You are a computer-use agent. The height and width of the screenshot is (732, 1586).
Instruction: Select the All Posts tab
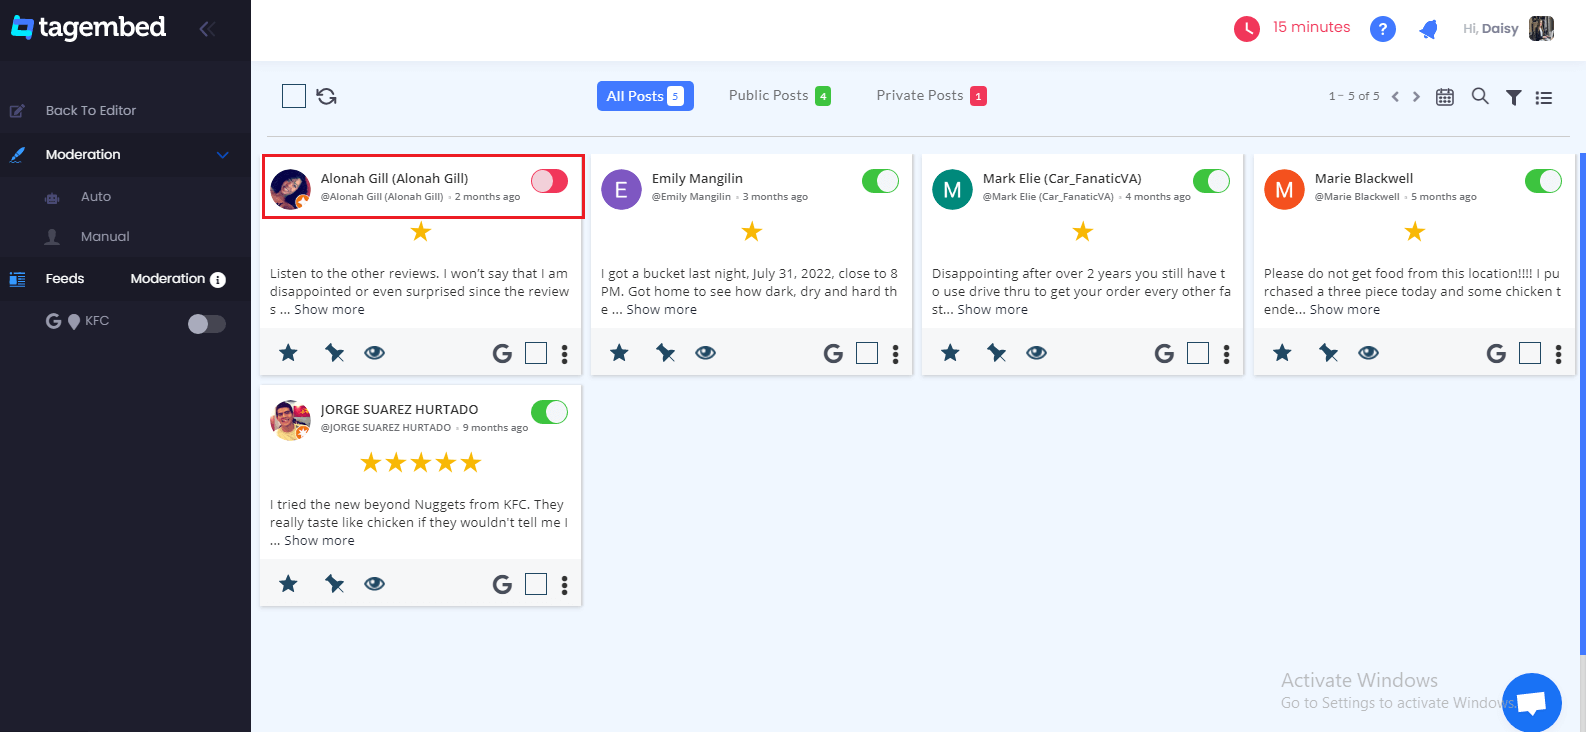point(645,96)
